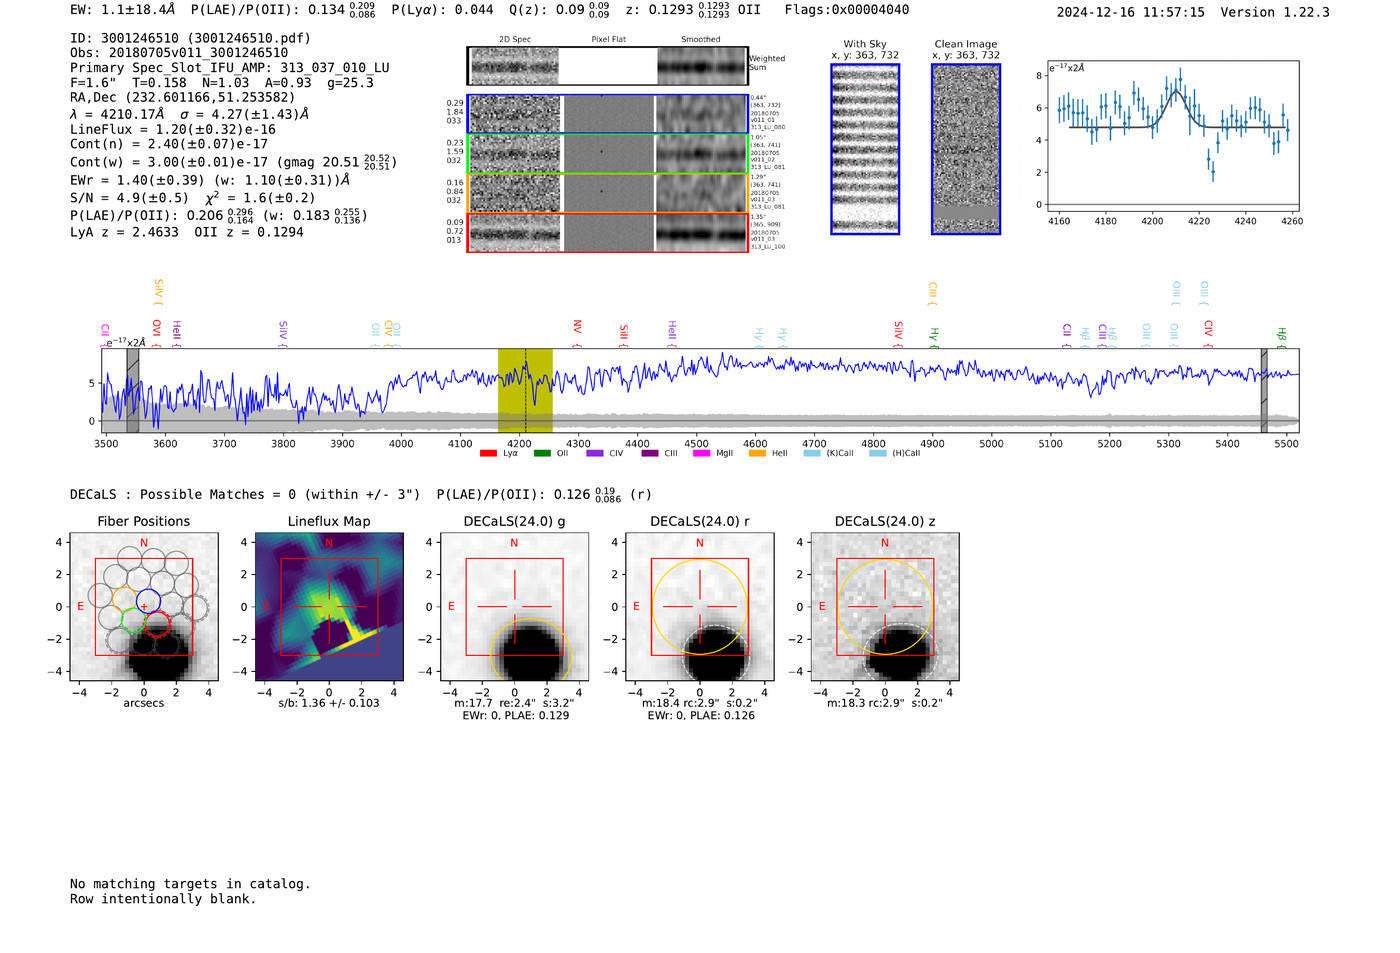Select the red-outlined fiber spectrum row
The height and width of the screenshot is (953, 1400).
click(607, 232)
